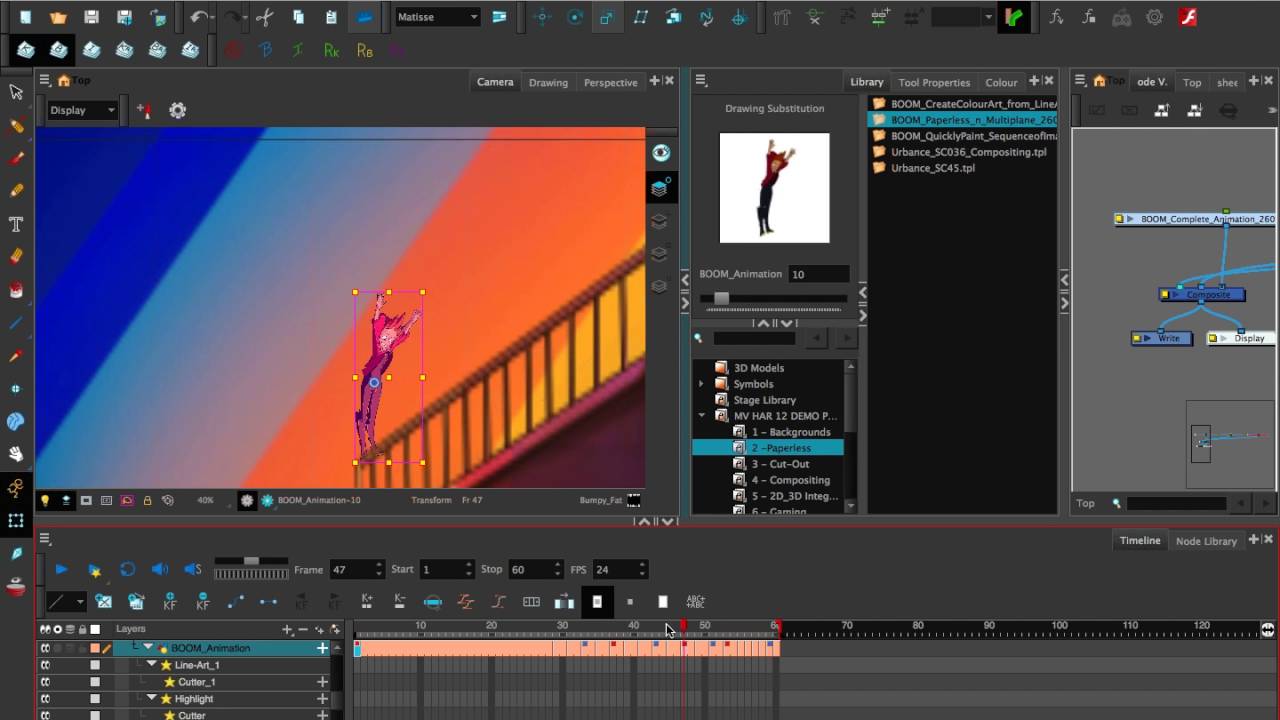Toggle the show all layers eyes icon in header
This screenshot has height=720, width=1280.
(45, 629)
